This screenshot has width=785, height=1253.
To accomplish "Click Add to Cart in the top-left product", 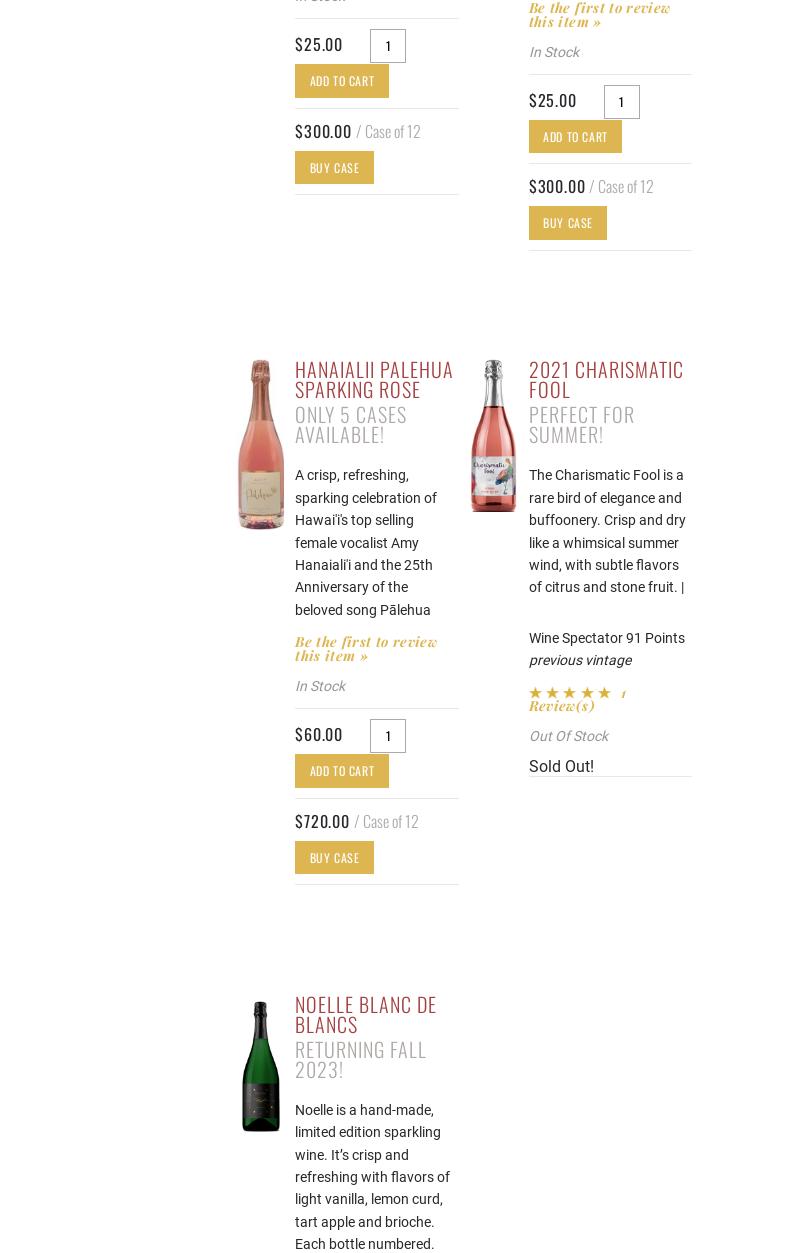I will [x=341, y=81].
